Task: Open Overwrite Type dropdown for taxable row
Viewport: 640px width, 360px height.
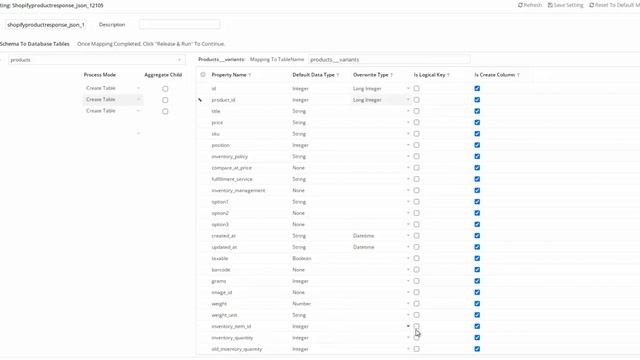Action: tap(408, 258)
